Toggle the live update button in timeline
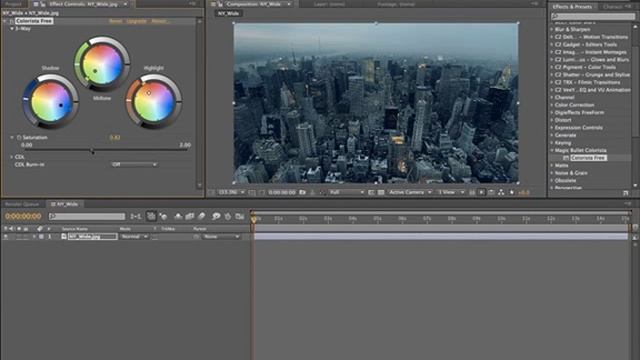The width and height of the screenshot is (640, 360). [151, 216]
